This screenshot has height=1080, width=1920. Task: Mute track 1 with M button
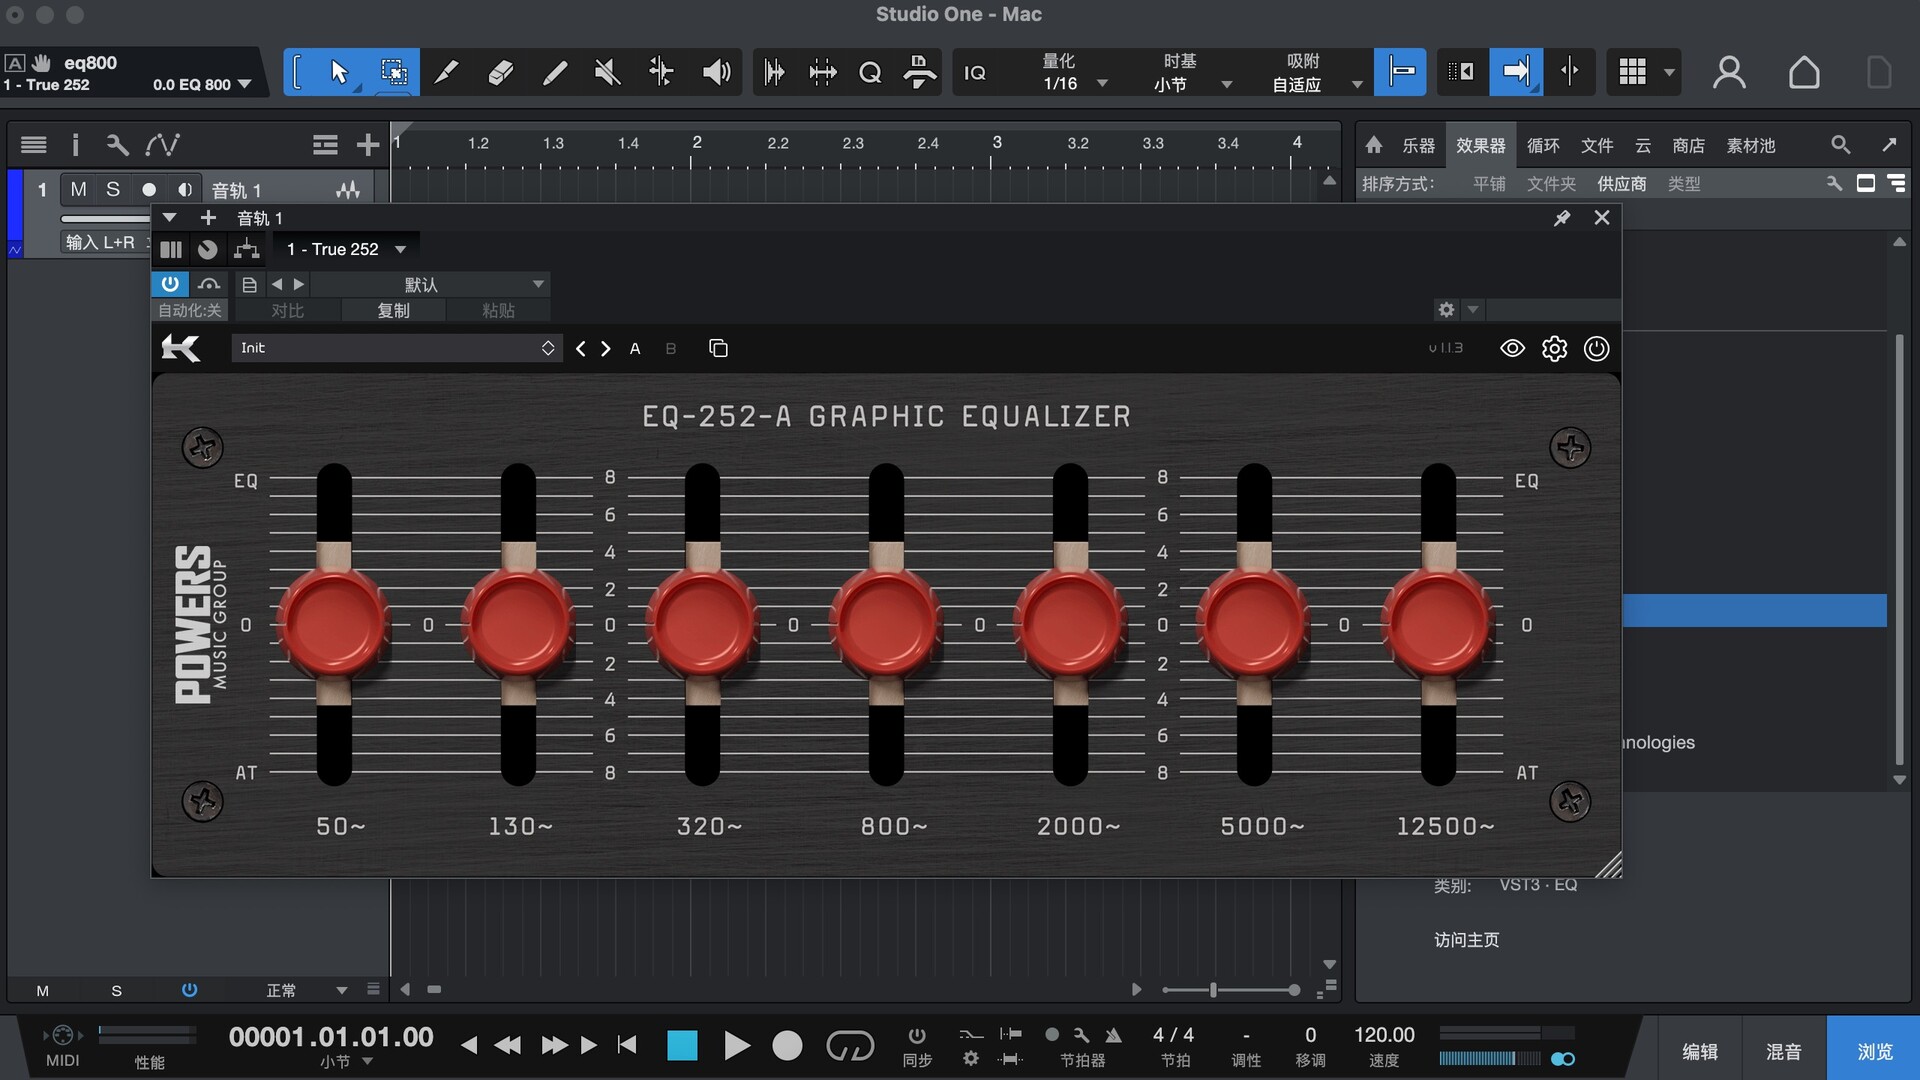coord(78,189)
